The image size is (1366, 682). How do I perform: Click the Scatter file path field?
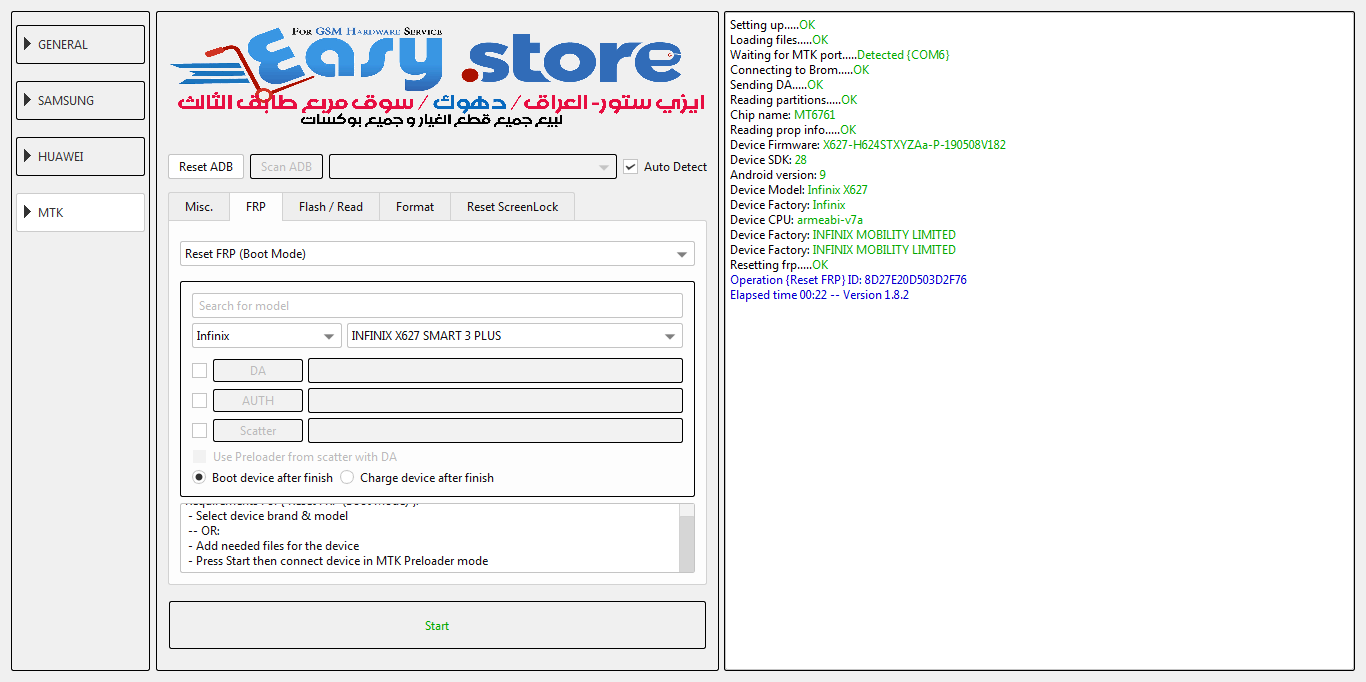[495, 431]
